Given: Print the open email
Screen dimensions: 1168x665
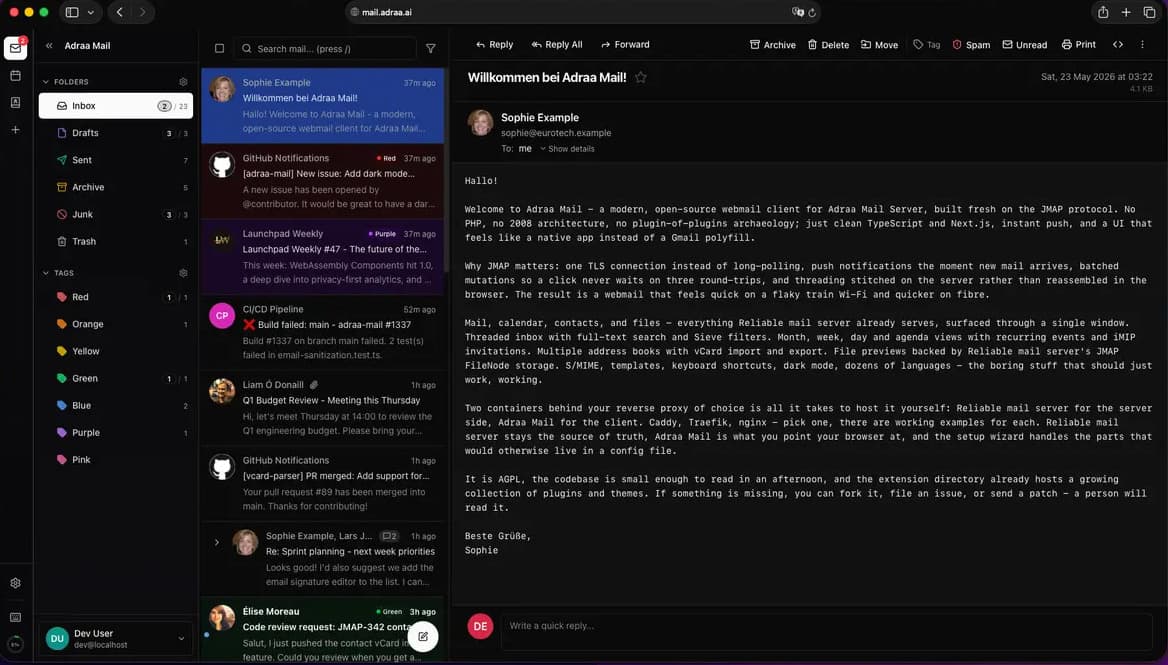Looking at the screenshot, I should (1079, 45).
